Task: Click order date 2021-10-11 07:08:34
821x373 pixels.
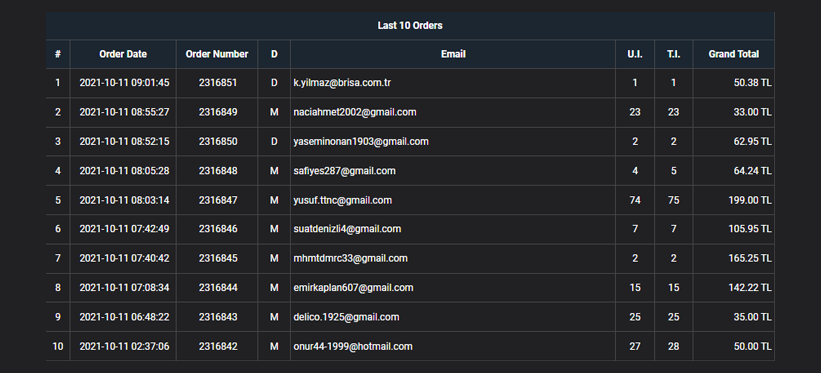Action: coord(124,288)
